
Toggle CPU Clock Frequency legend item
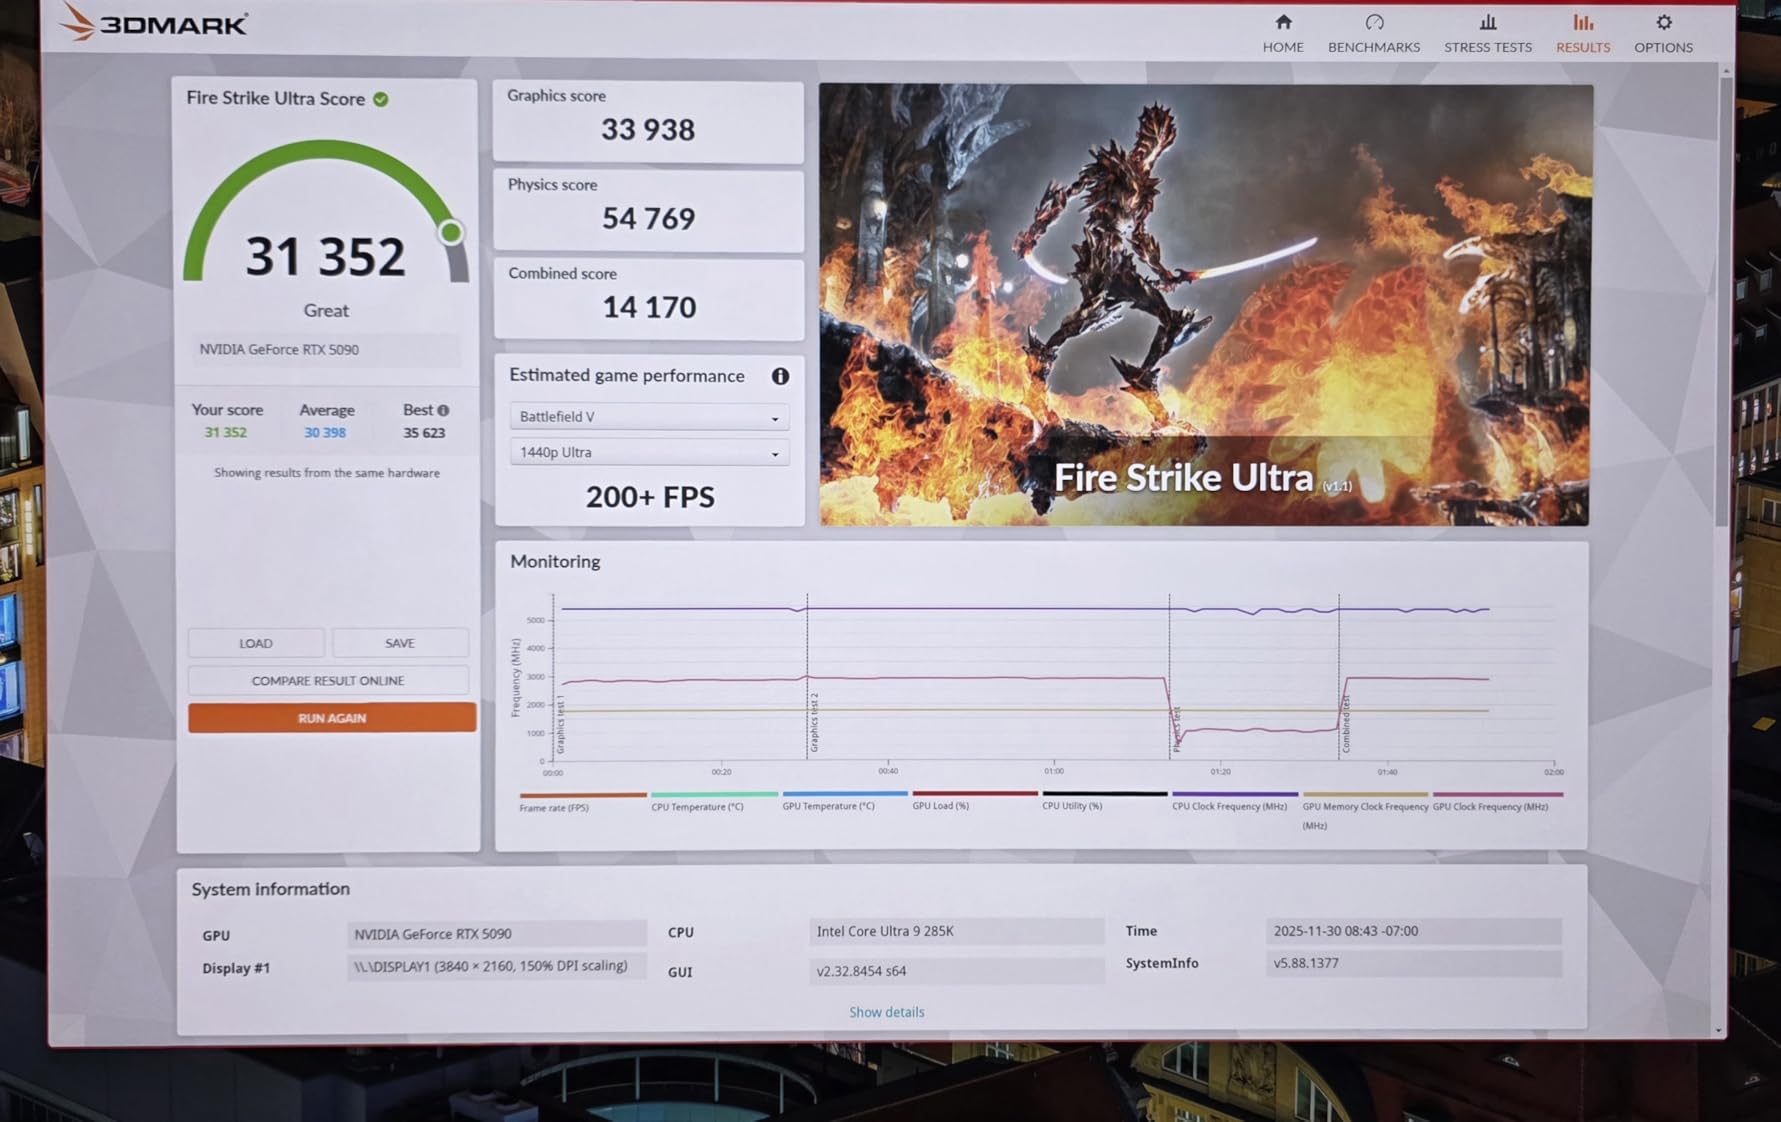[x=1235, y=802]
